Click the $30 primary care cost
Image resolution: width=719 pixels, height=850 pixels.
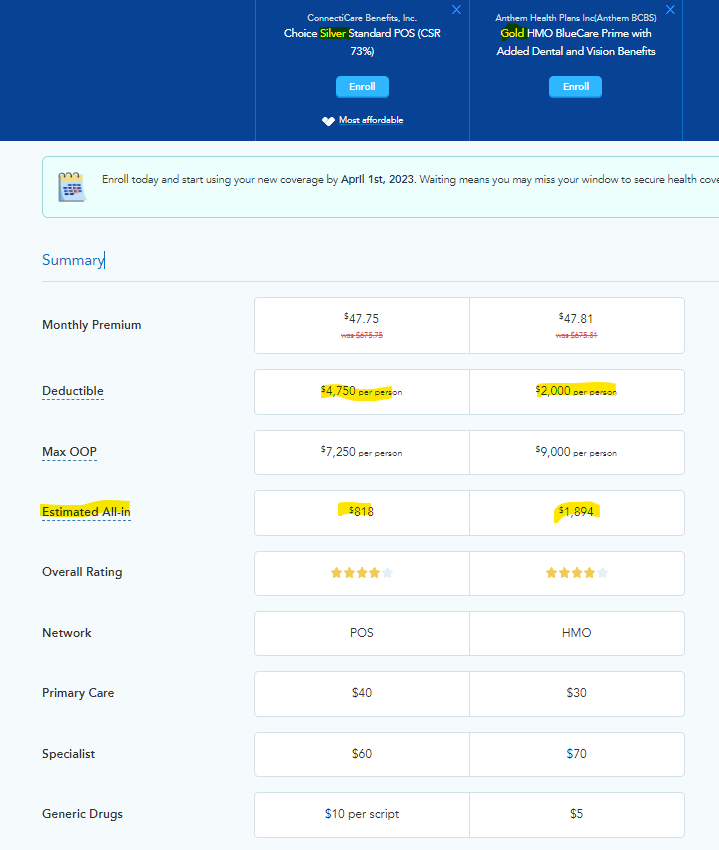click(576, 693)
